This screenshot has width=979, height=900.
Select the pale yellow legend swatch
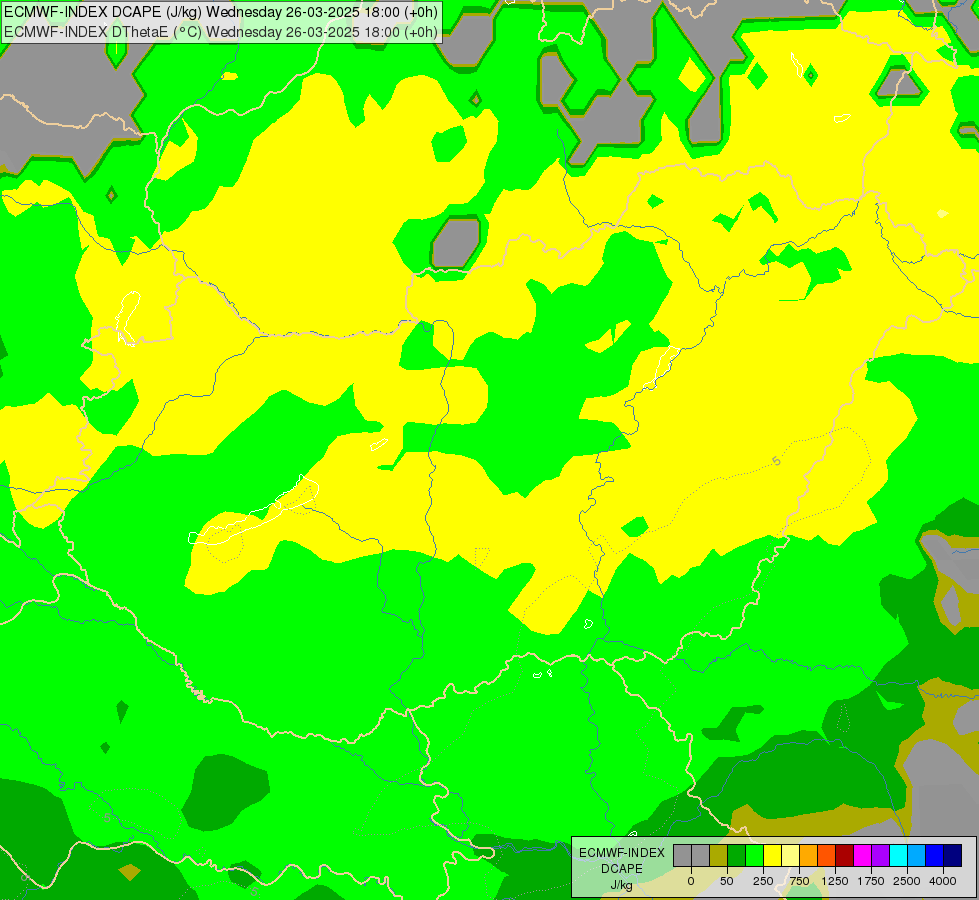tap(790, 855)
